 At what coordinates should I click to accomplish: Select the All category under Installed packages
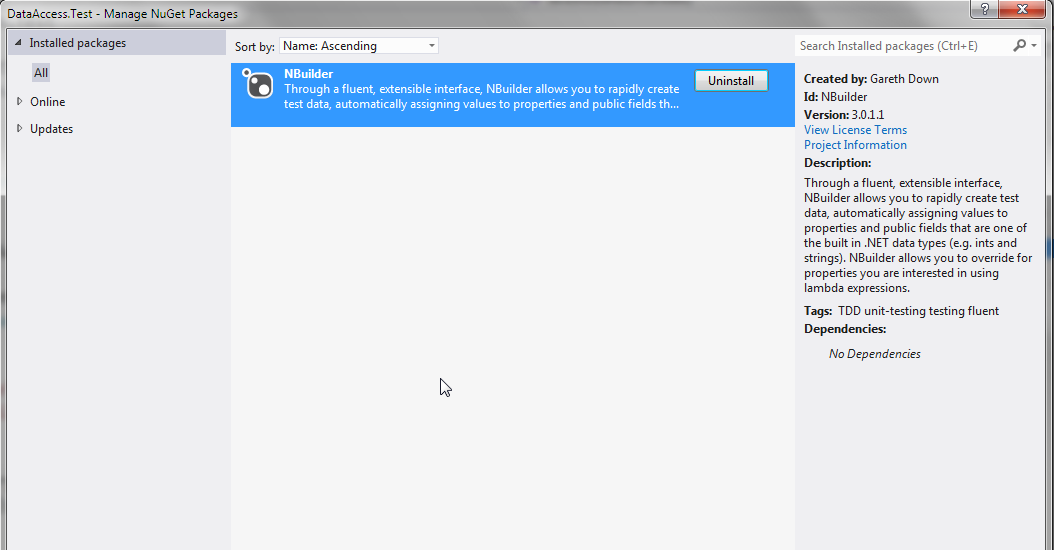tap(41, 73)
